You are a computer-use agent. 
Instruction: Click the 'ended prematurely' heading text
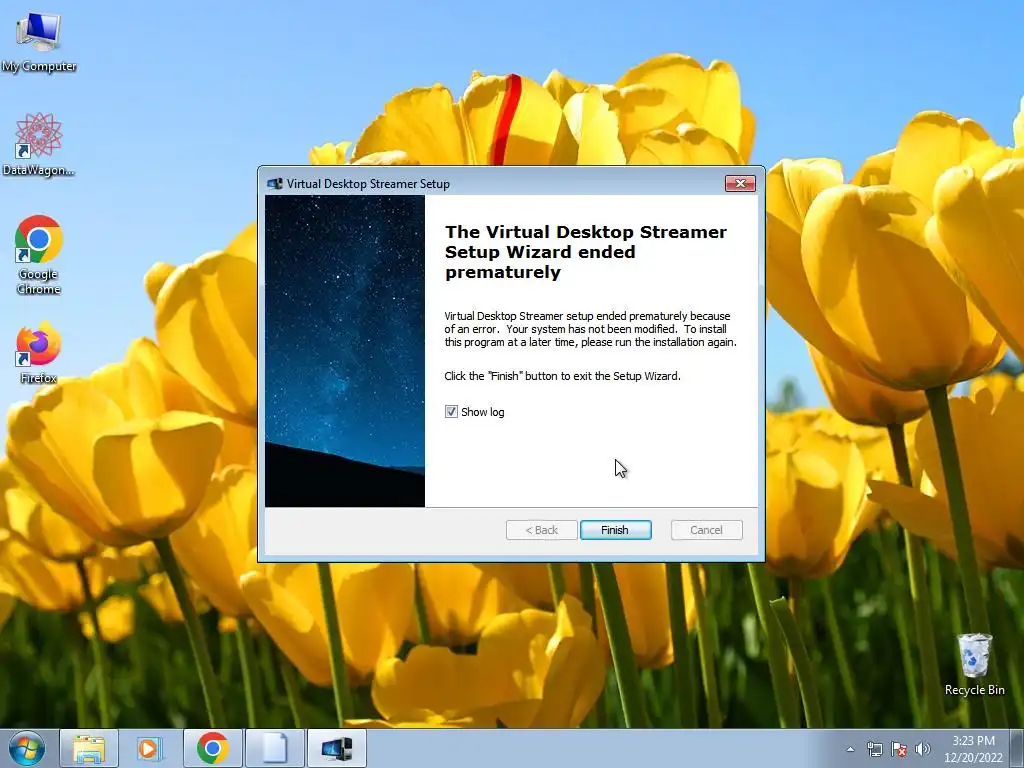click(x=586, y=251)
